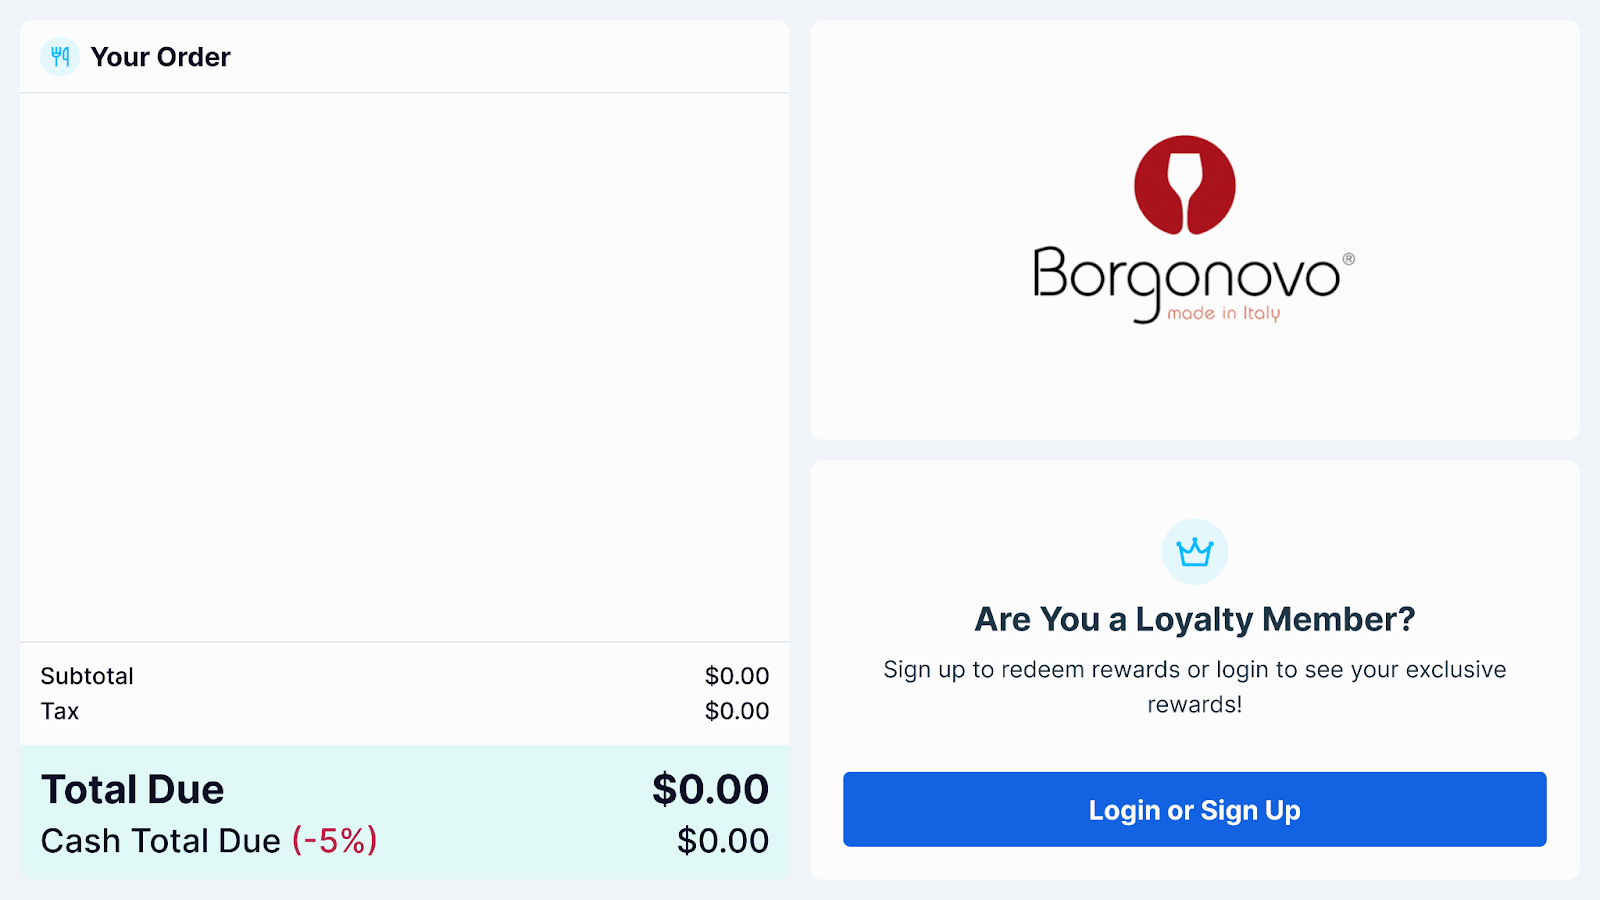The height and width of the screenshot is (900, 1600).
Task: Click the red (-5%) cash discount text
Action: 334,841
